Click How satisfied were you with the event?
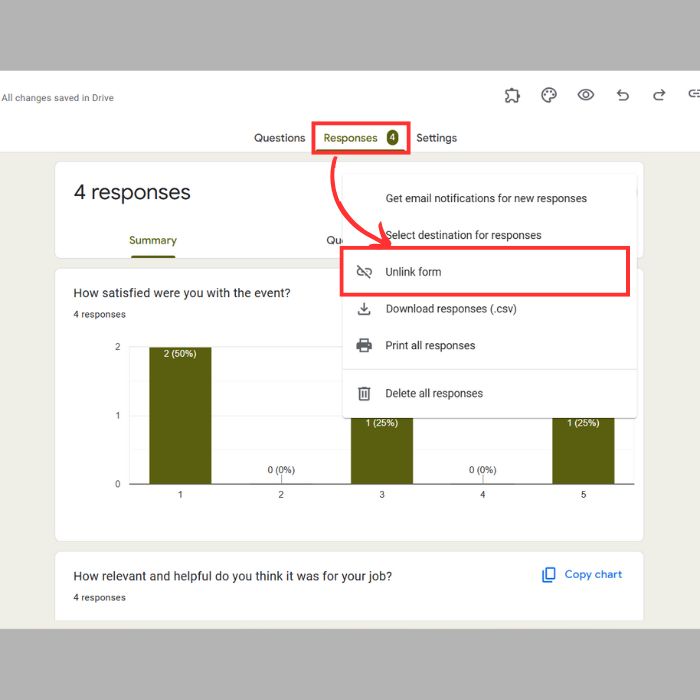 click(x=182, y=293)
